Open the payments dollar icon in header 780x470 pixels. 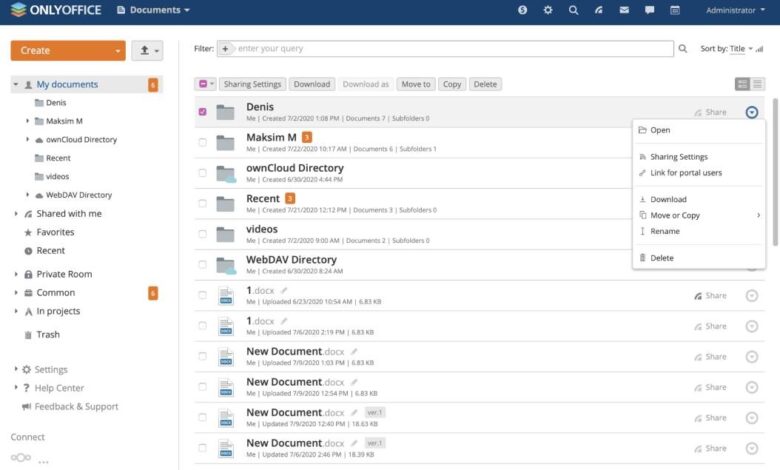coord(522,10)
